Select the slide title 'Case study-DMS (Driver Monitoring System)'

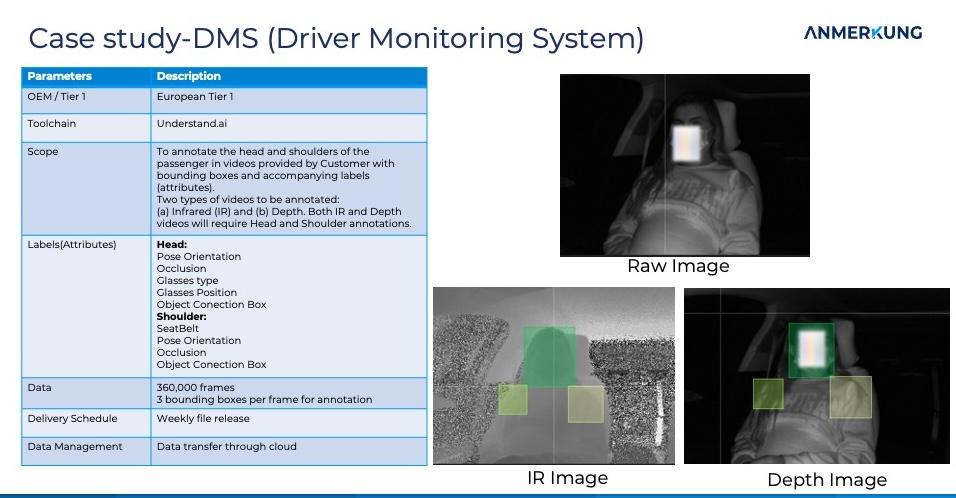[336, 38]
